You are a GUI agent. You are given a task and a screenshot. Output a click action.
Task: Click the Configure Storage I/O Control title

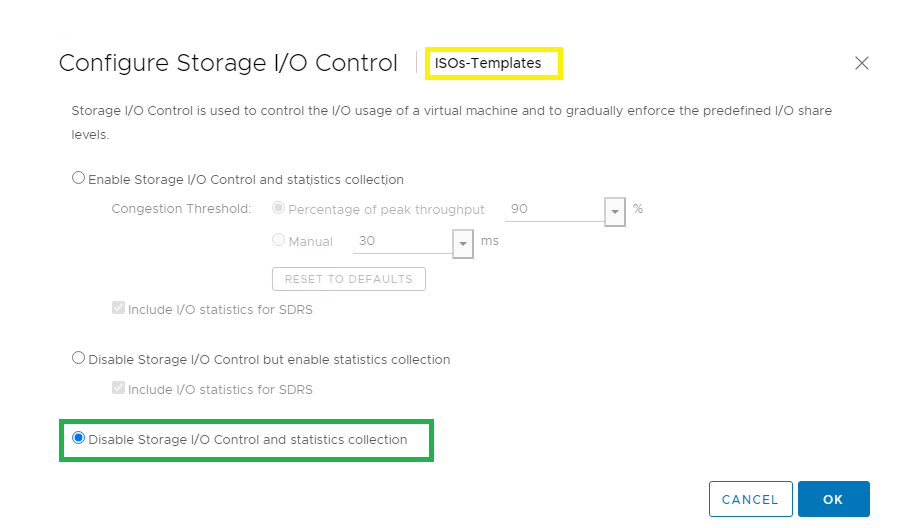click(x=228, y=63)
